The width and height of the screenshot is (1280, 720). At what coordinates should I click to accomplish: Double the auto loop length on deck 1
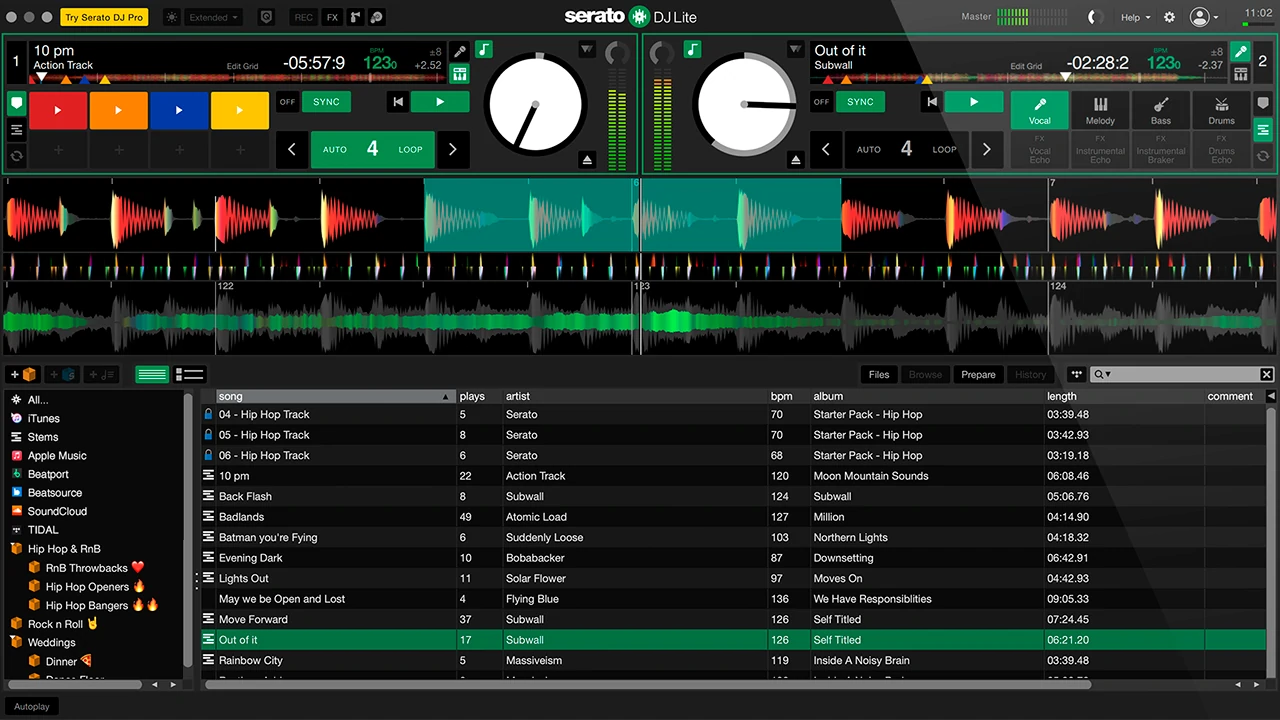[452, 150]
